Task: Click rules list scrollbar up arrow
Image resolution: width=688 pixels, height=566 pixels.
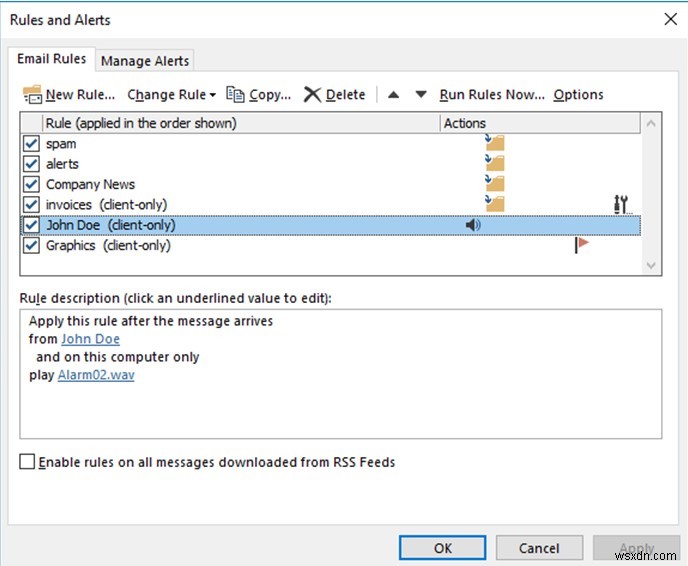Action: (651, 123)
